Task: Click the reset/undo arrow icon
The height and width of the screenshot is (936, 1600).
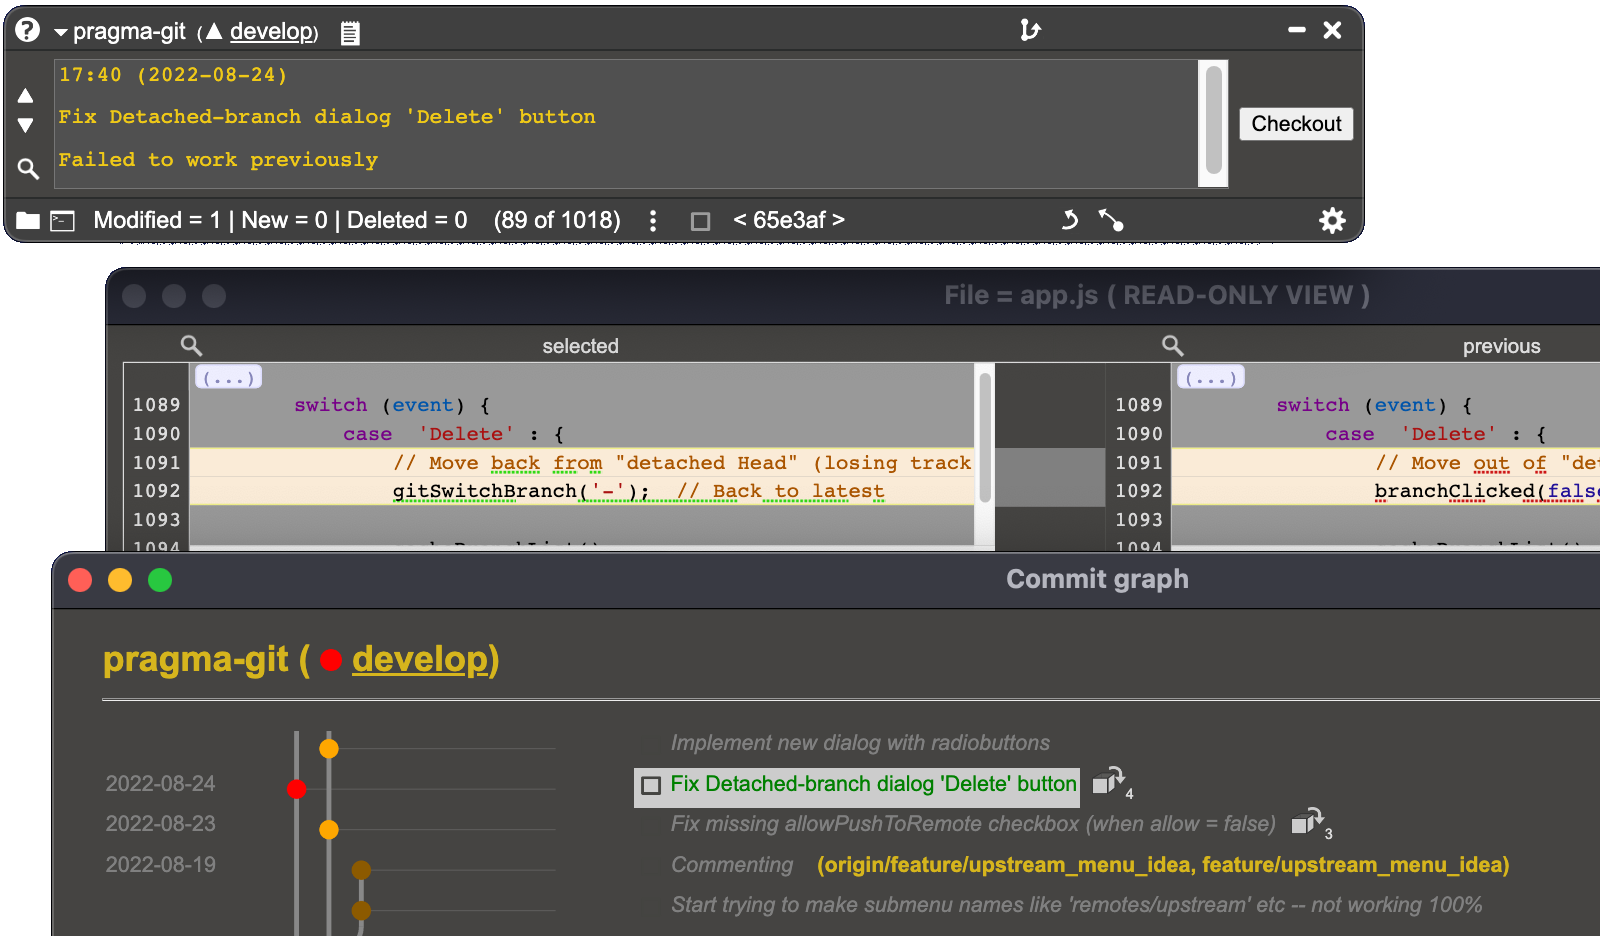Action: pyautogui.click(x=1069, y=220)
